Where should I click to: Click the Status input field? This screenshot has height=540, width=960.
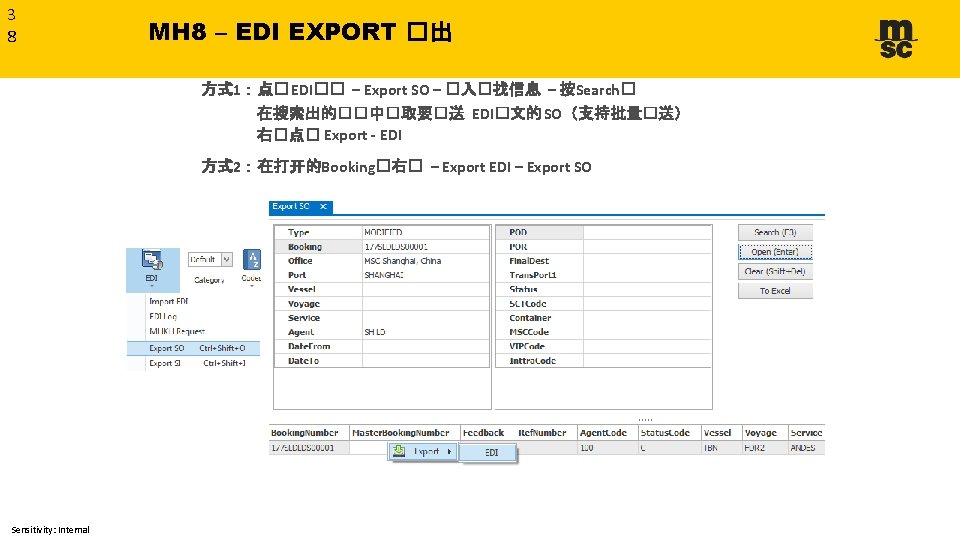(647, 289)
